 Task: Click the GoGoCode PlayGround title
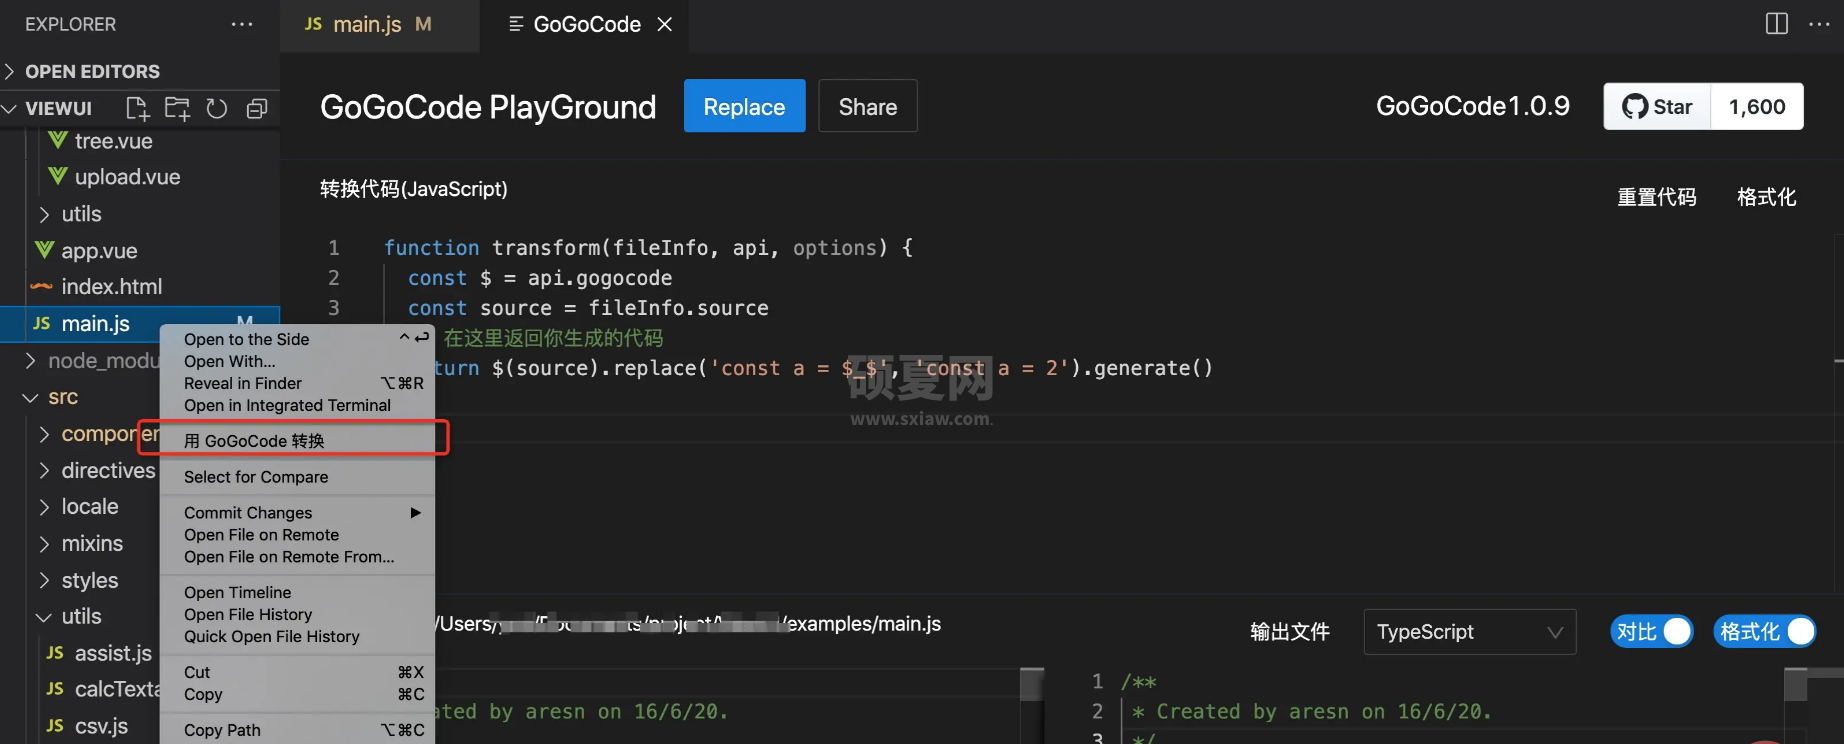488,107
